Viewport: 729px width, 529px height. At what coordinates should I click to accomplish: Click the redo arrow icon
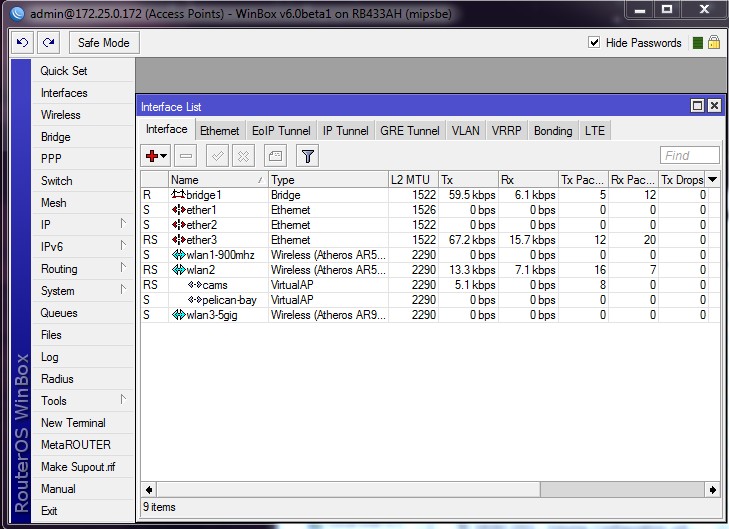(48, 43)
